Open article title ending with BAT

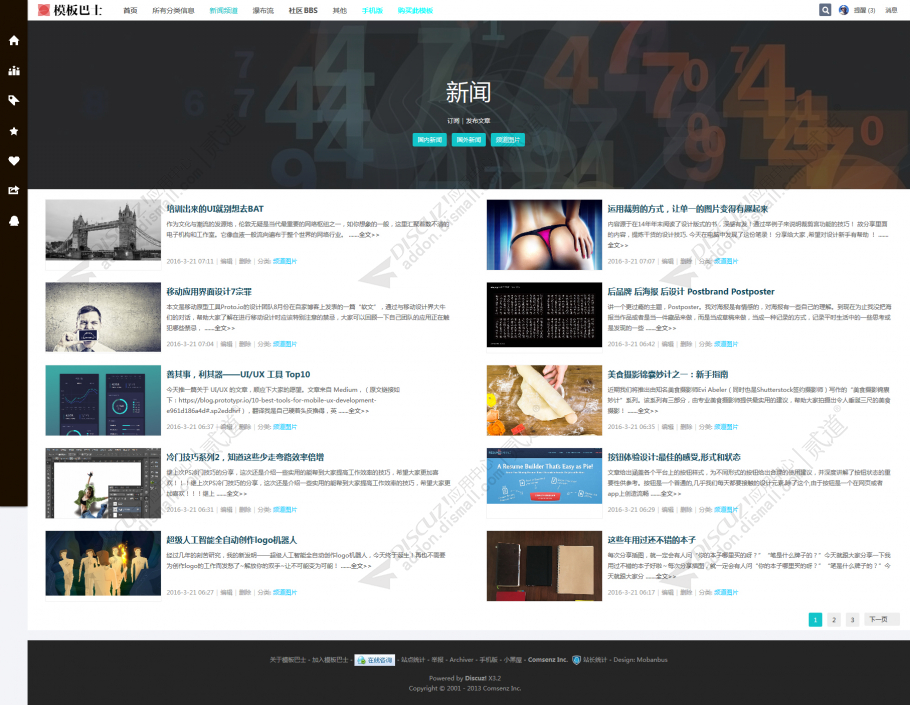pos(215,208)
